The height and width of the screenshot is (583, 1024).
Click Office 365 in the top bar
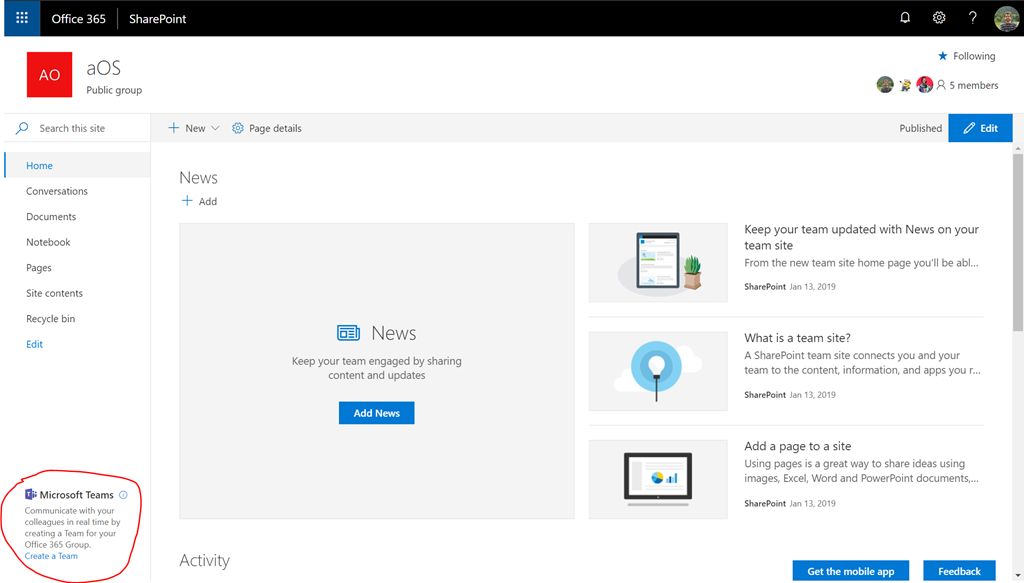tap(78, 18)
